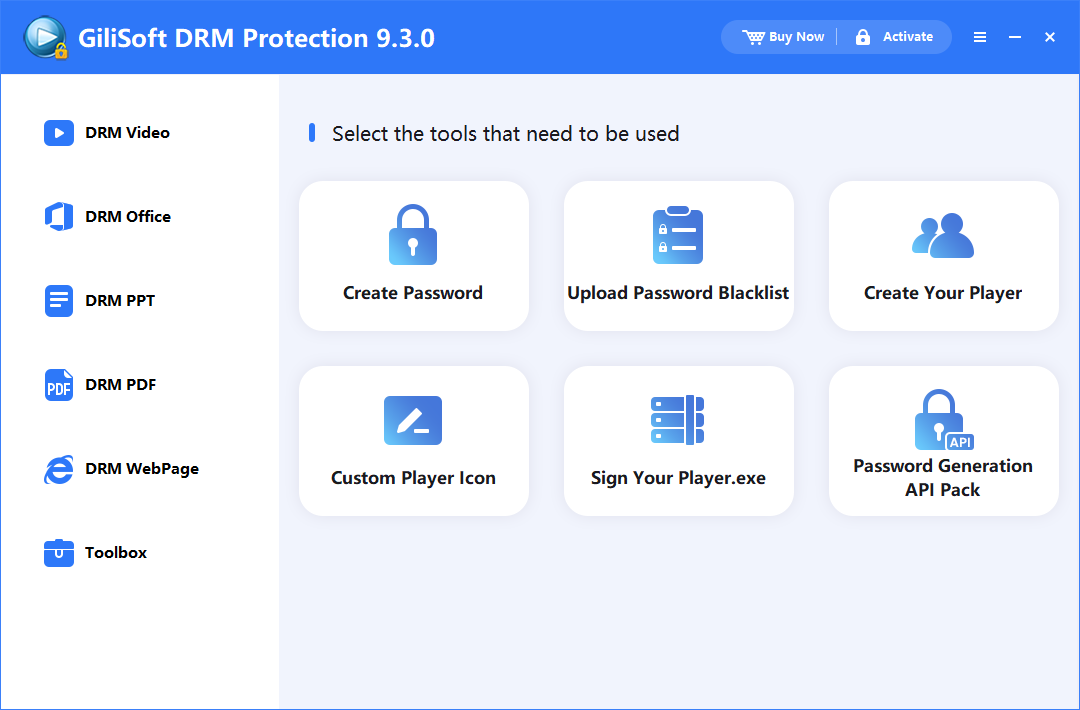Image resolution: width=1080 pixels, height=710 pixels.
Task: Click heading Select the tools that need to be used
Action: (506, 134)
